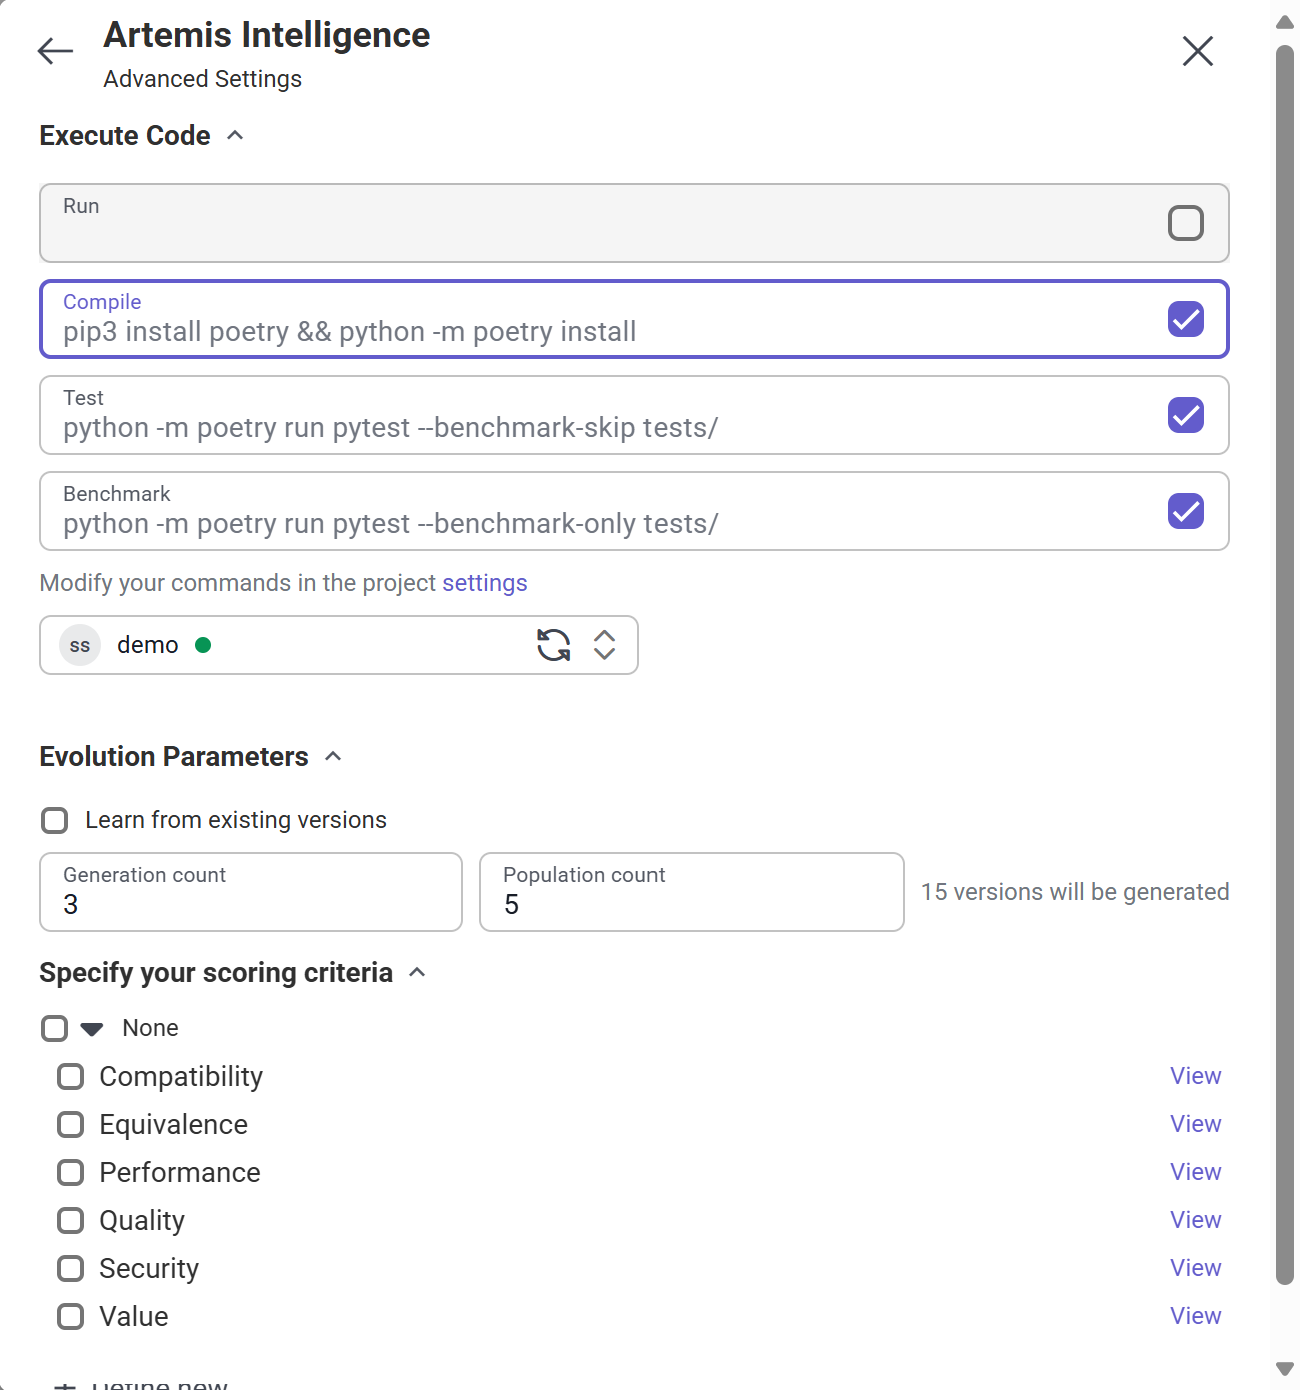1300x1390 pixels.
Task: Check the Security scoring criterion
Action: click(x=70, y=1268)
